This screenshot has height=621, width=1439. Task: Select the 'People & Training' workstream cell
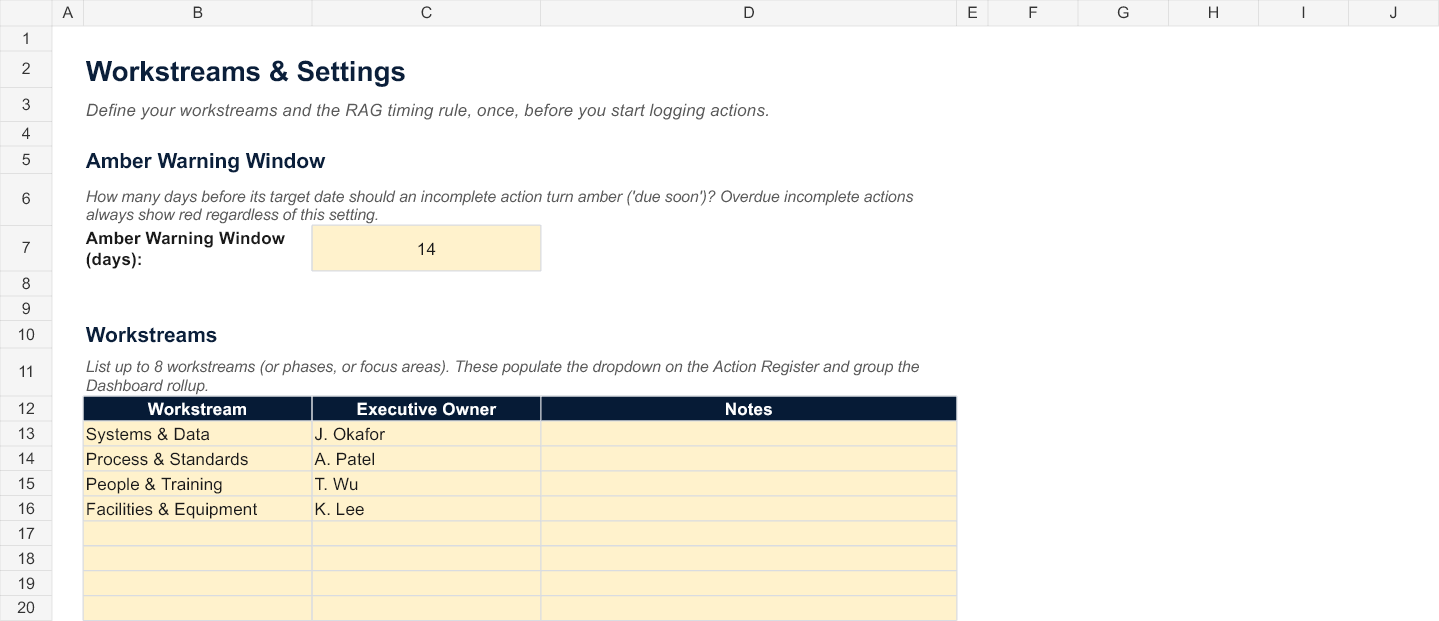coord(197,484)
